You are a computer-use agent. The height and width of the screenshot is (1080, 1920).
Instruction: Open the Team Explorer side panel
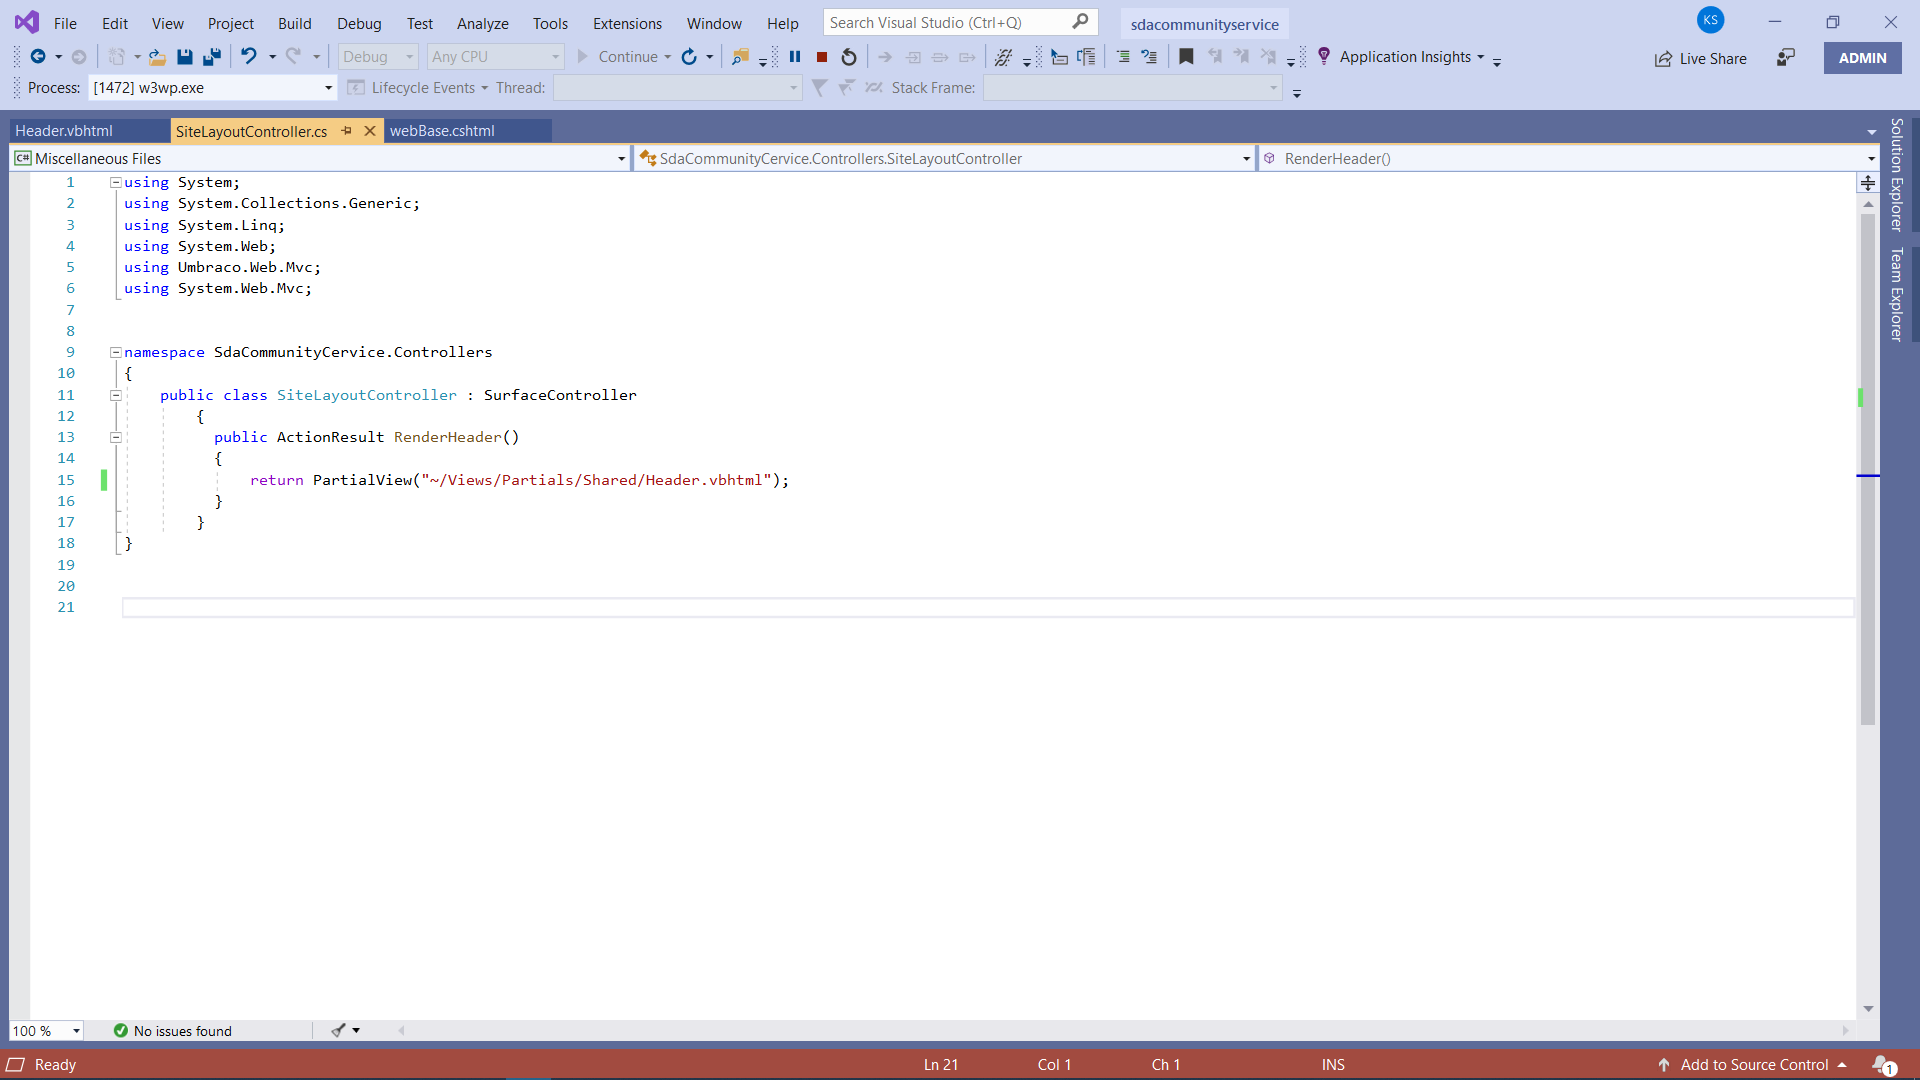coord(1897,295)
